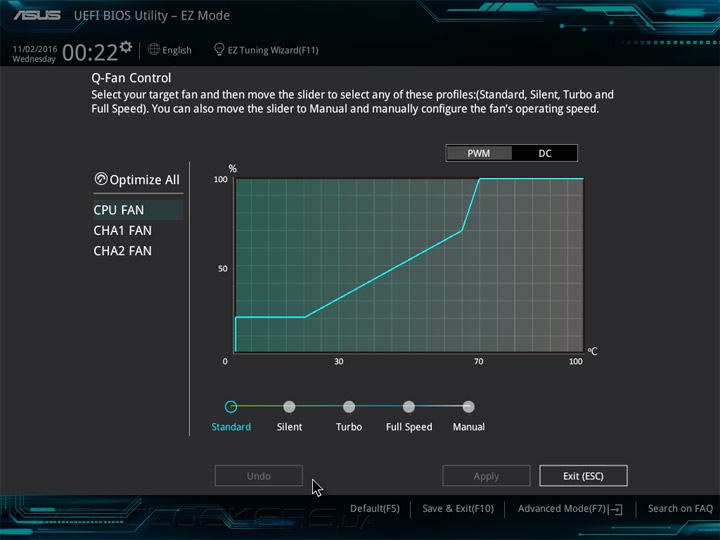Click the Apply button
Viewport: 720px width, 540px height.
coord(486,476)
